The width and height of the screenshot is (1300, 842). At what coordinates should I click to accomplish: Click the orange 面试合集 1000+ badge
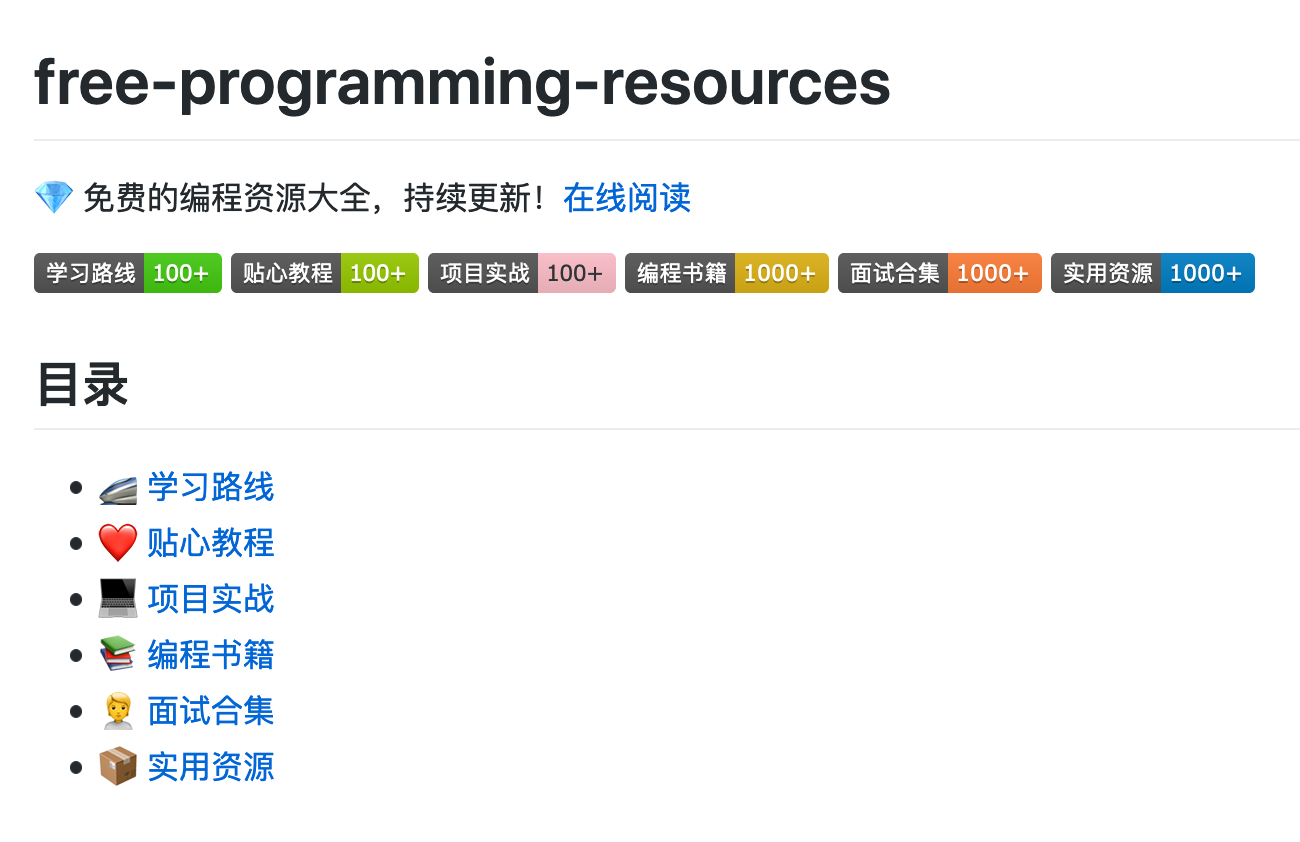tap(939, 273)
